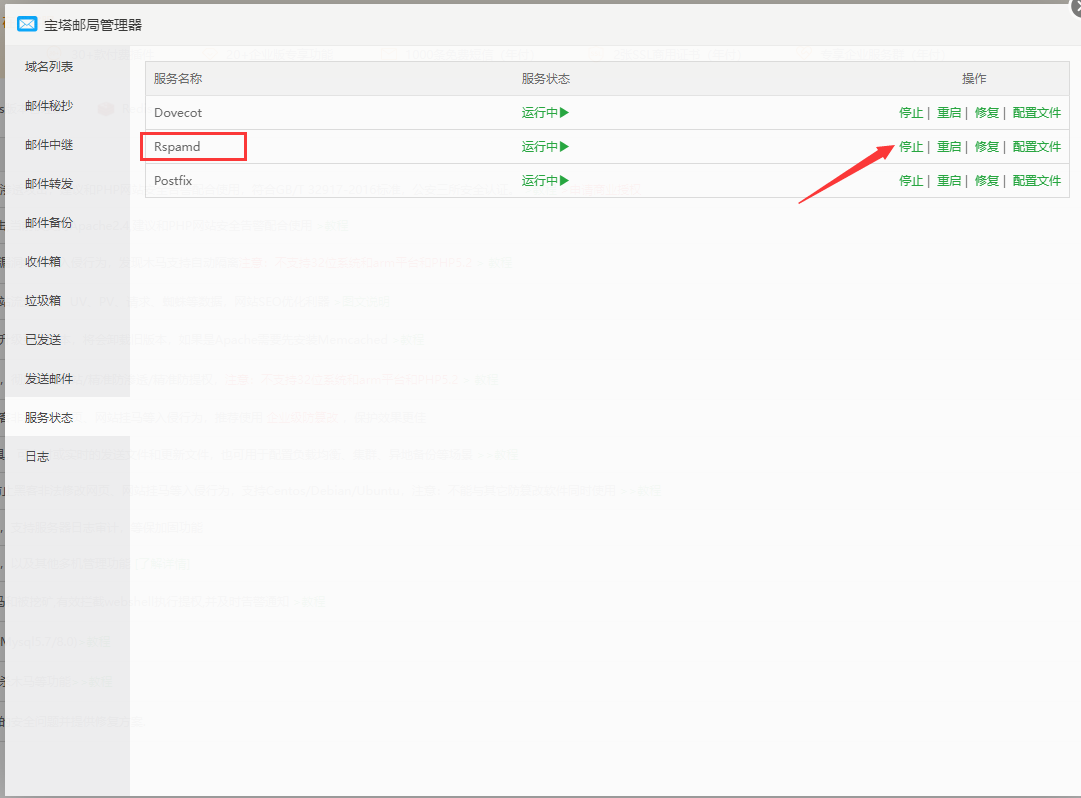
Task: Stop the Rspamd service
Action: click(x=911, y=147)
